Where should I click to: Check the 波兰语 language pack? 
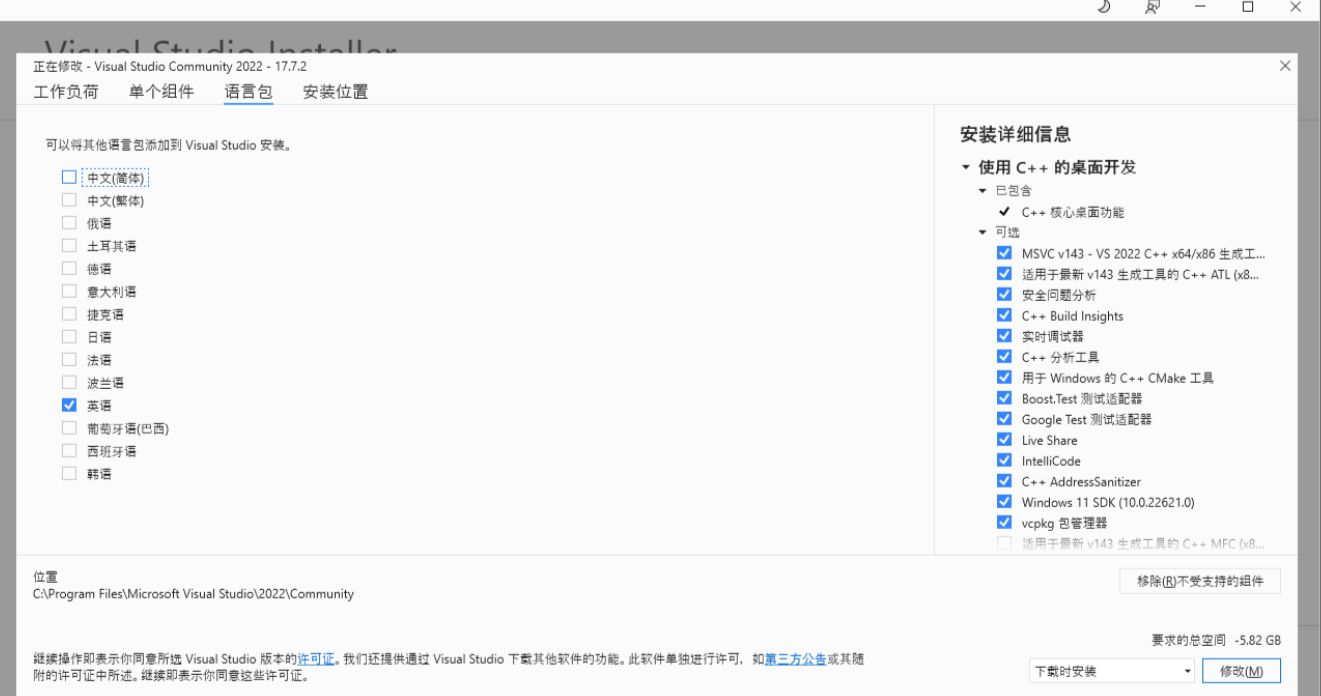(69, 382)
